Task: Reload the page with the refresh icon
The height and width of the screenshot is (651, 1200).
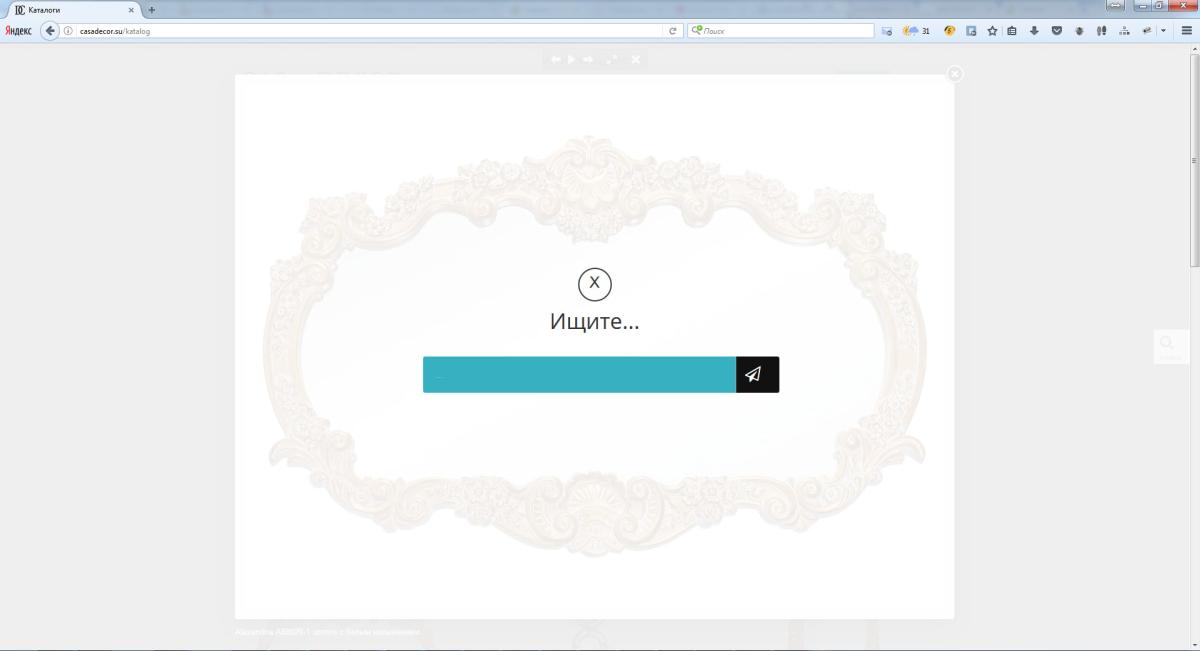Action: pos(673,31)
